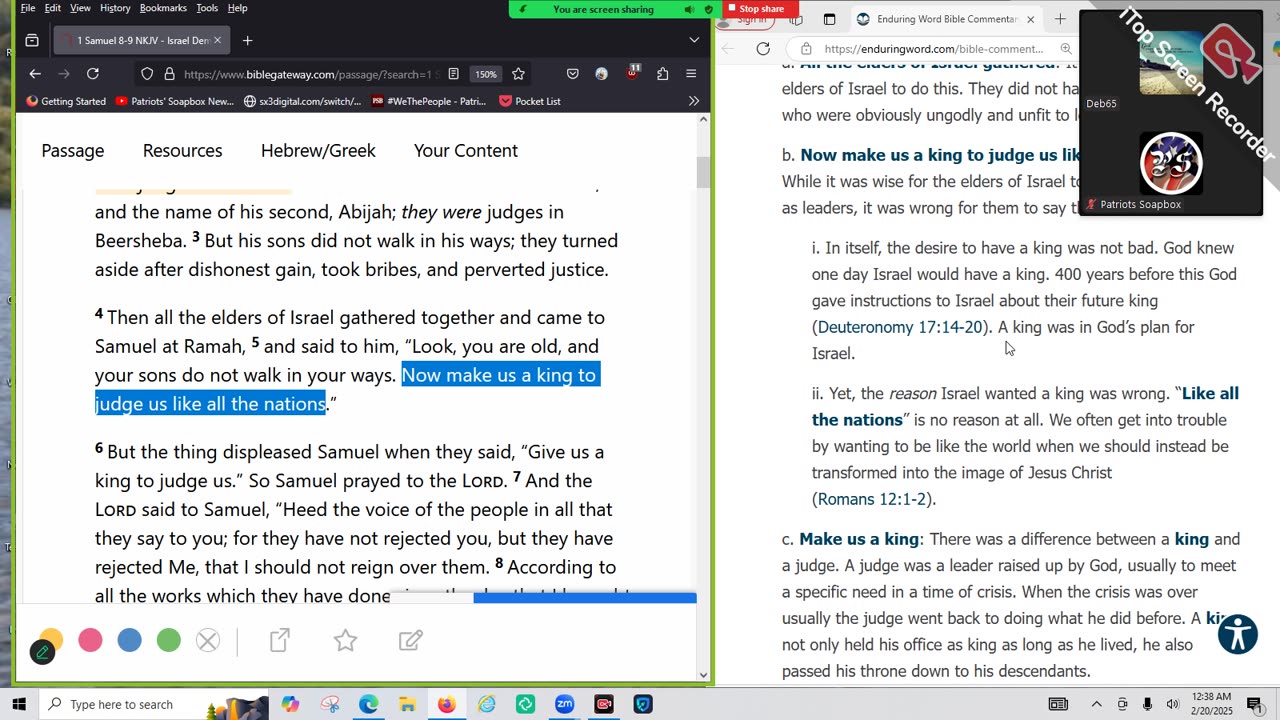Open the Edit menu
This screenshot has width=1280, height=720.
click(x=53, y=8)
